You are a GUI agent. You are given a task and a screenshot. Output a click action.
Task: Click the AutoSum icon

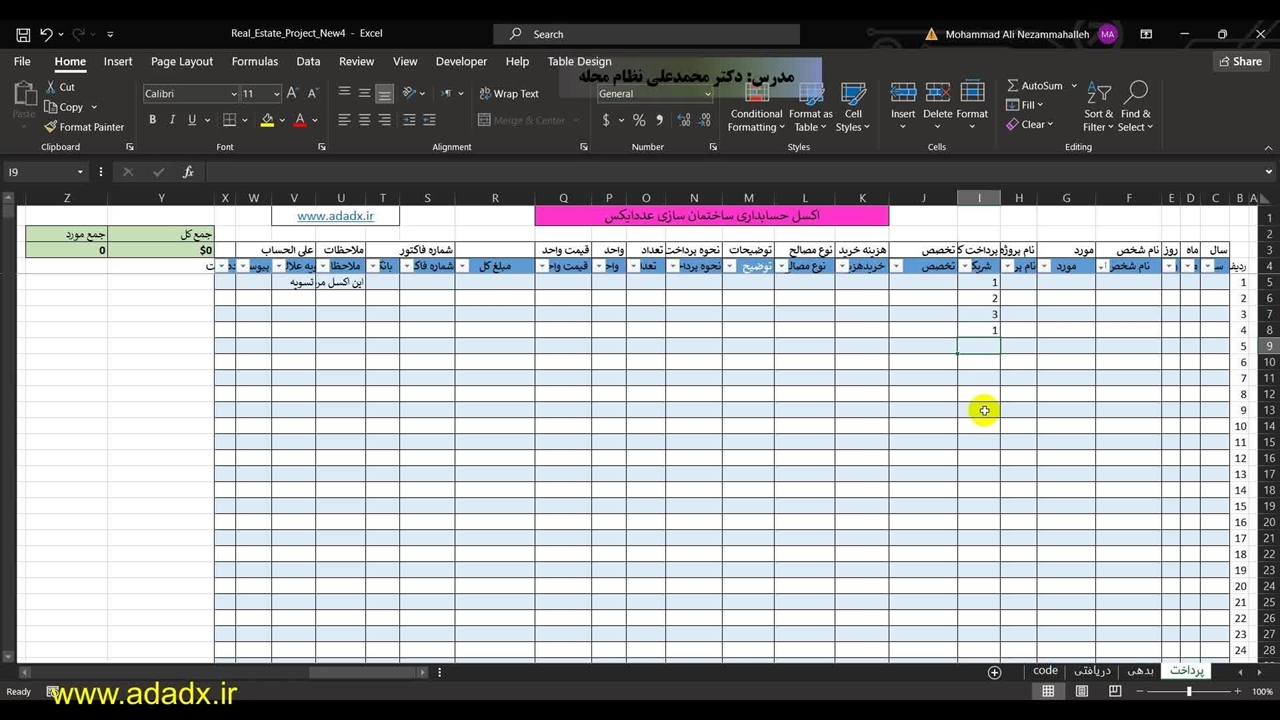[x=1013, y=86]
